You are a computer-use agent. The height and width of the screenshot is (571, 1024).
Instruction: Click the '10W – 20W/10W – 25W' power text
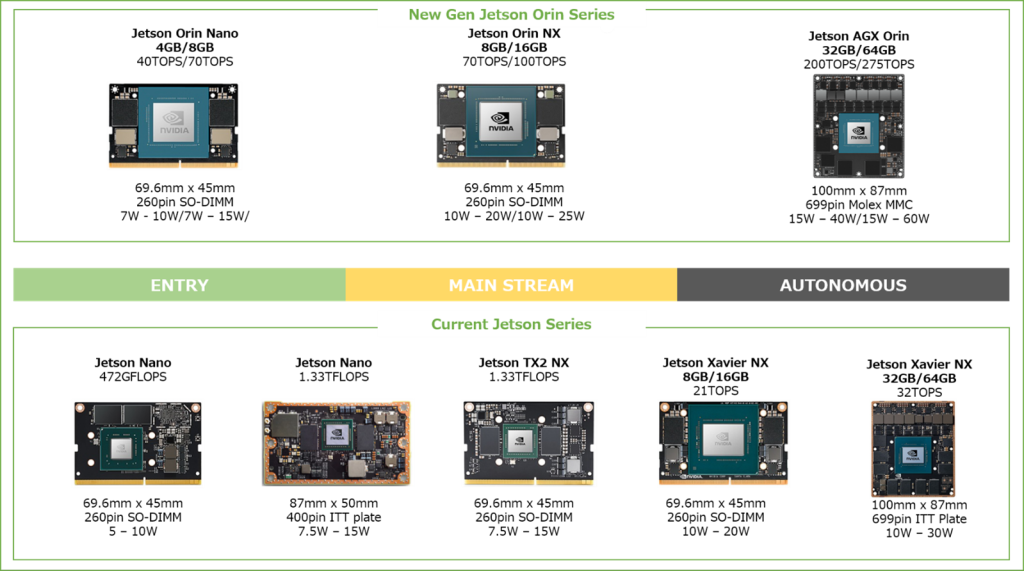tap(514, 216)
